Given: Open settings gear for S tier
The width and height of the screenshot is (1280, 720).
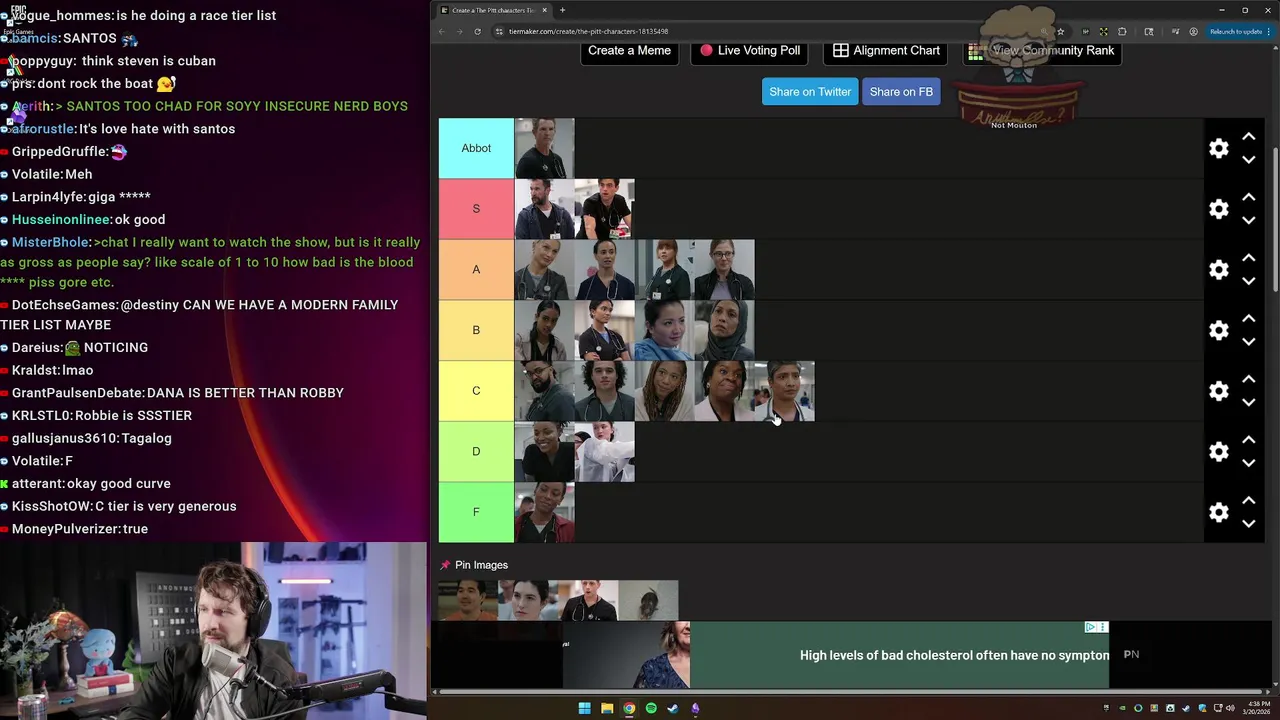Looking at the screenshot, I should pyautogui.click(x=1218, y=209).
